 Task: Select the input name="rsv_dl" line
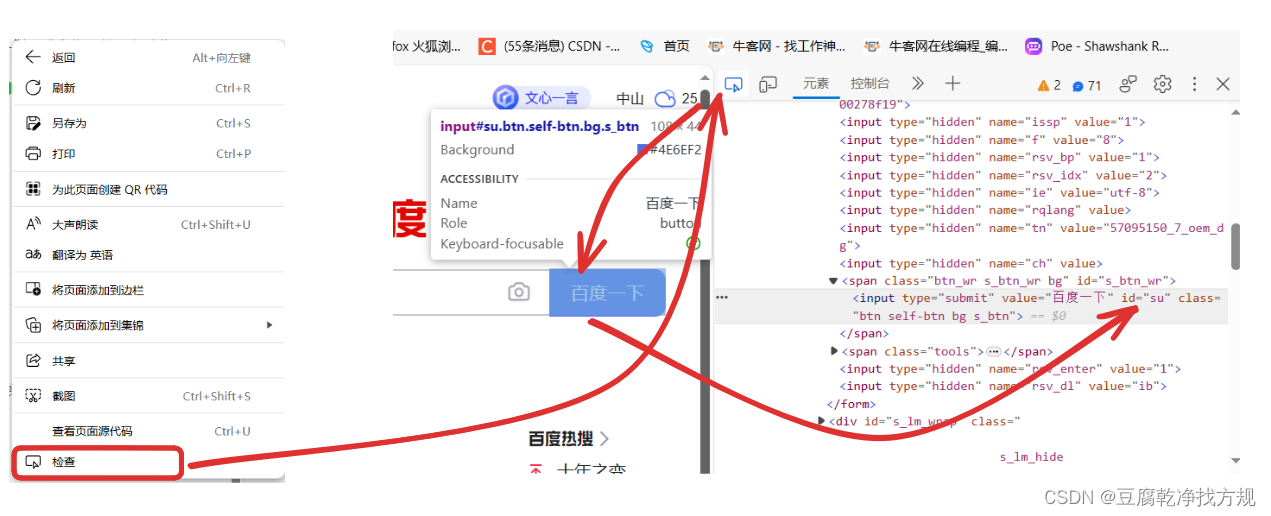(1003, 386)
